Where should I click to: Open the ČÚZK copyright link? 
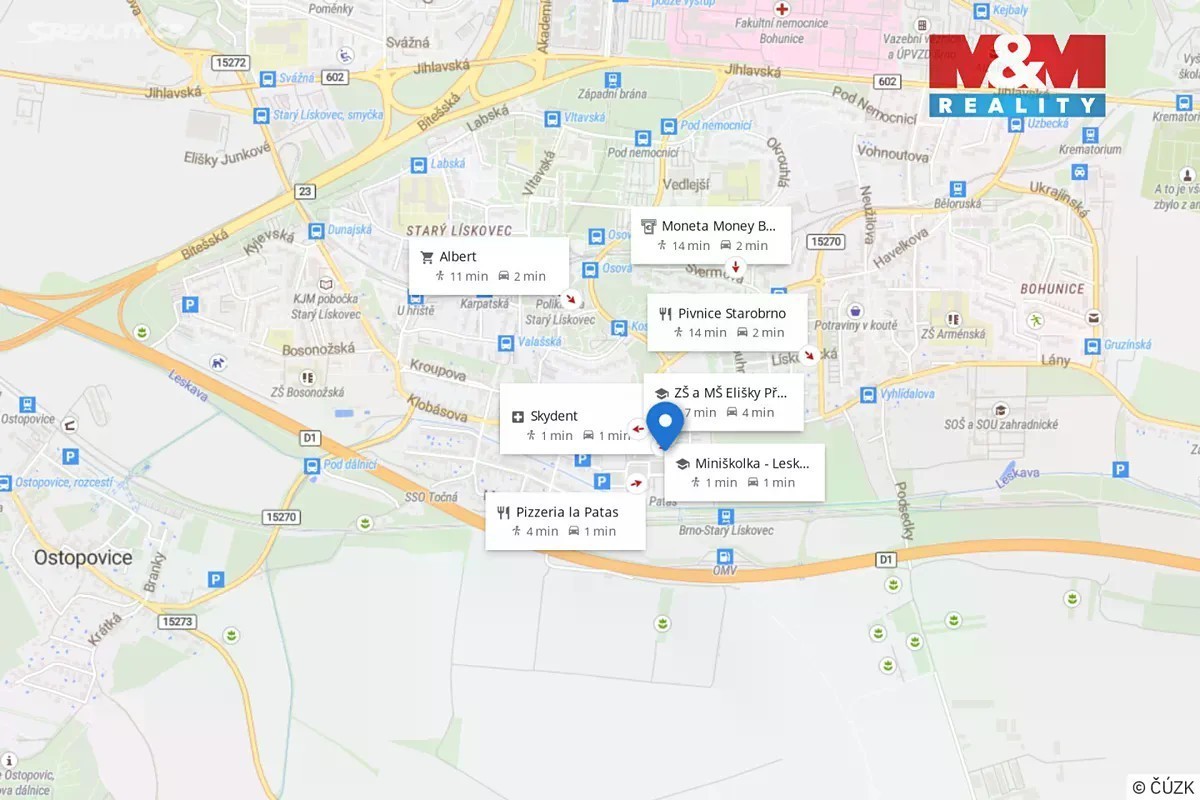pyautogui.click(x=1163, y=786)
